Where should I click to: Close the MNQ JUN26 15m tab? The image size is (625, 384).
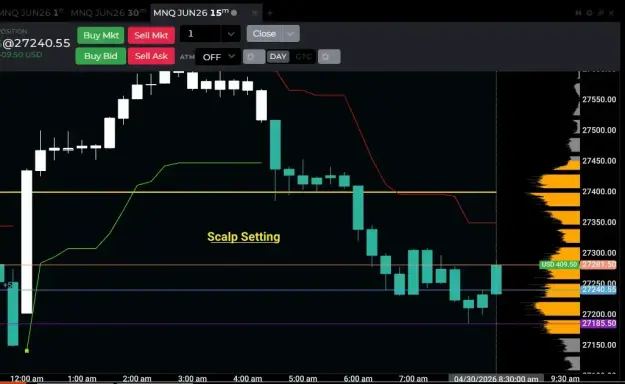pyautogui.click(x=255, y=13)
